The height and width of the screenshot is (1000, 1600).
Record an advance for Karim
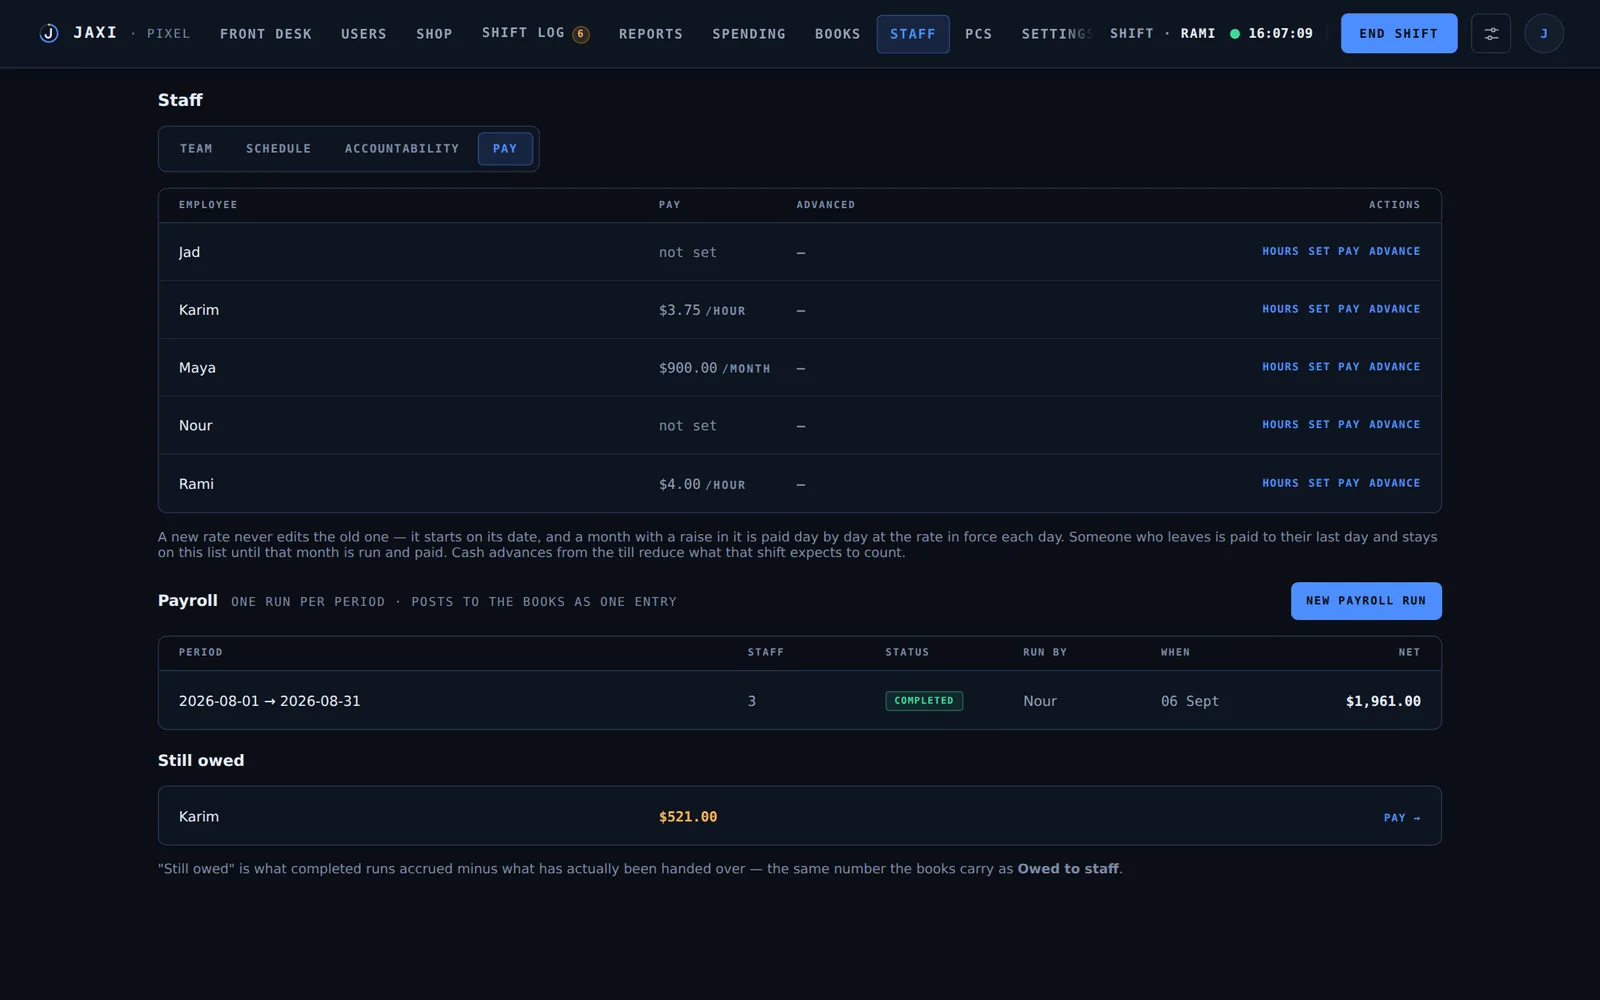(x=1395, y=309)
